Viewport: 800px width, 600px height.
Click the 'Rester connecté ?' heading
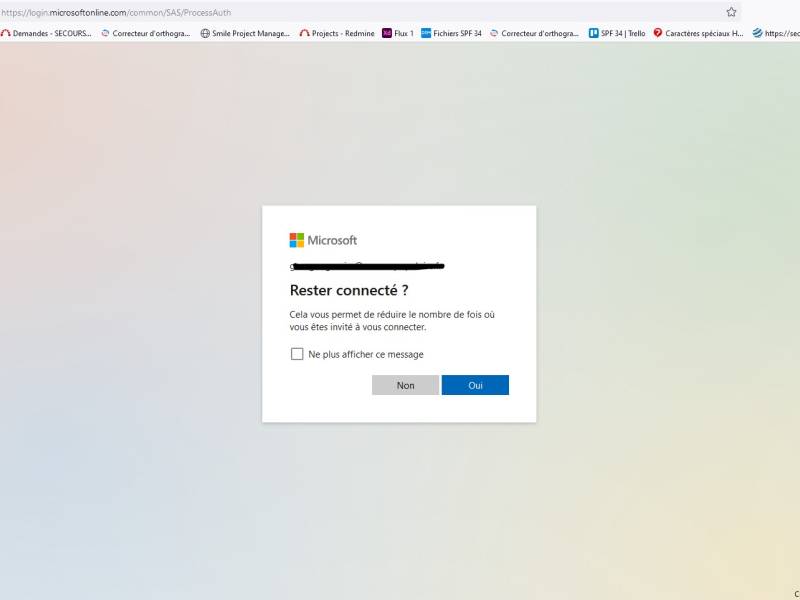coord(349,290)
